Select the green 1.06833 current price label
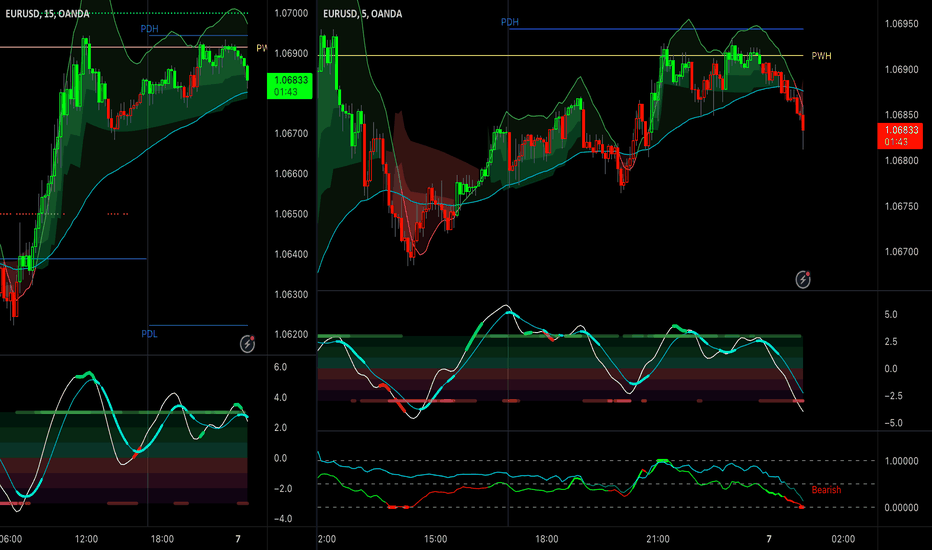932x550 pixels. click(x=289, y=86)
